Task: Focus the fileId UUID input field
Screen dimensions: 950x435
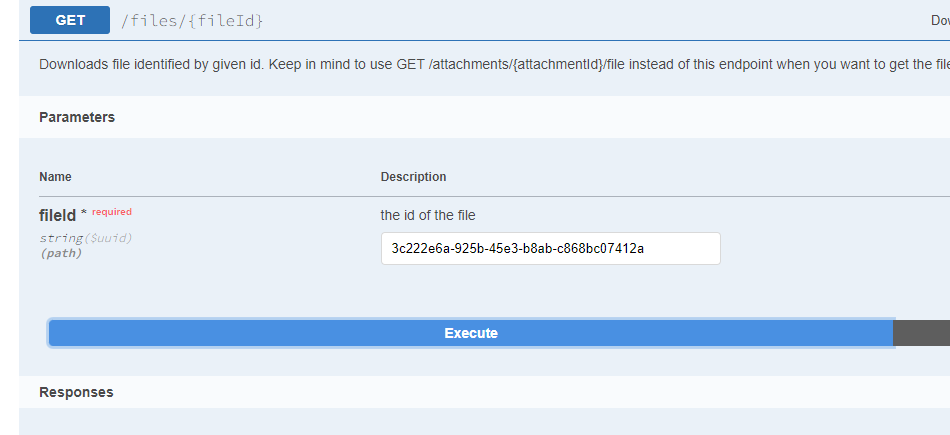Action: point(551,248)
